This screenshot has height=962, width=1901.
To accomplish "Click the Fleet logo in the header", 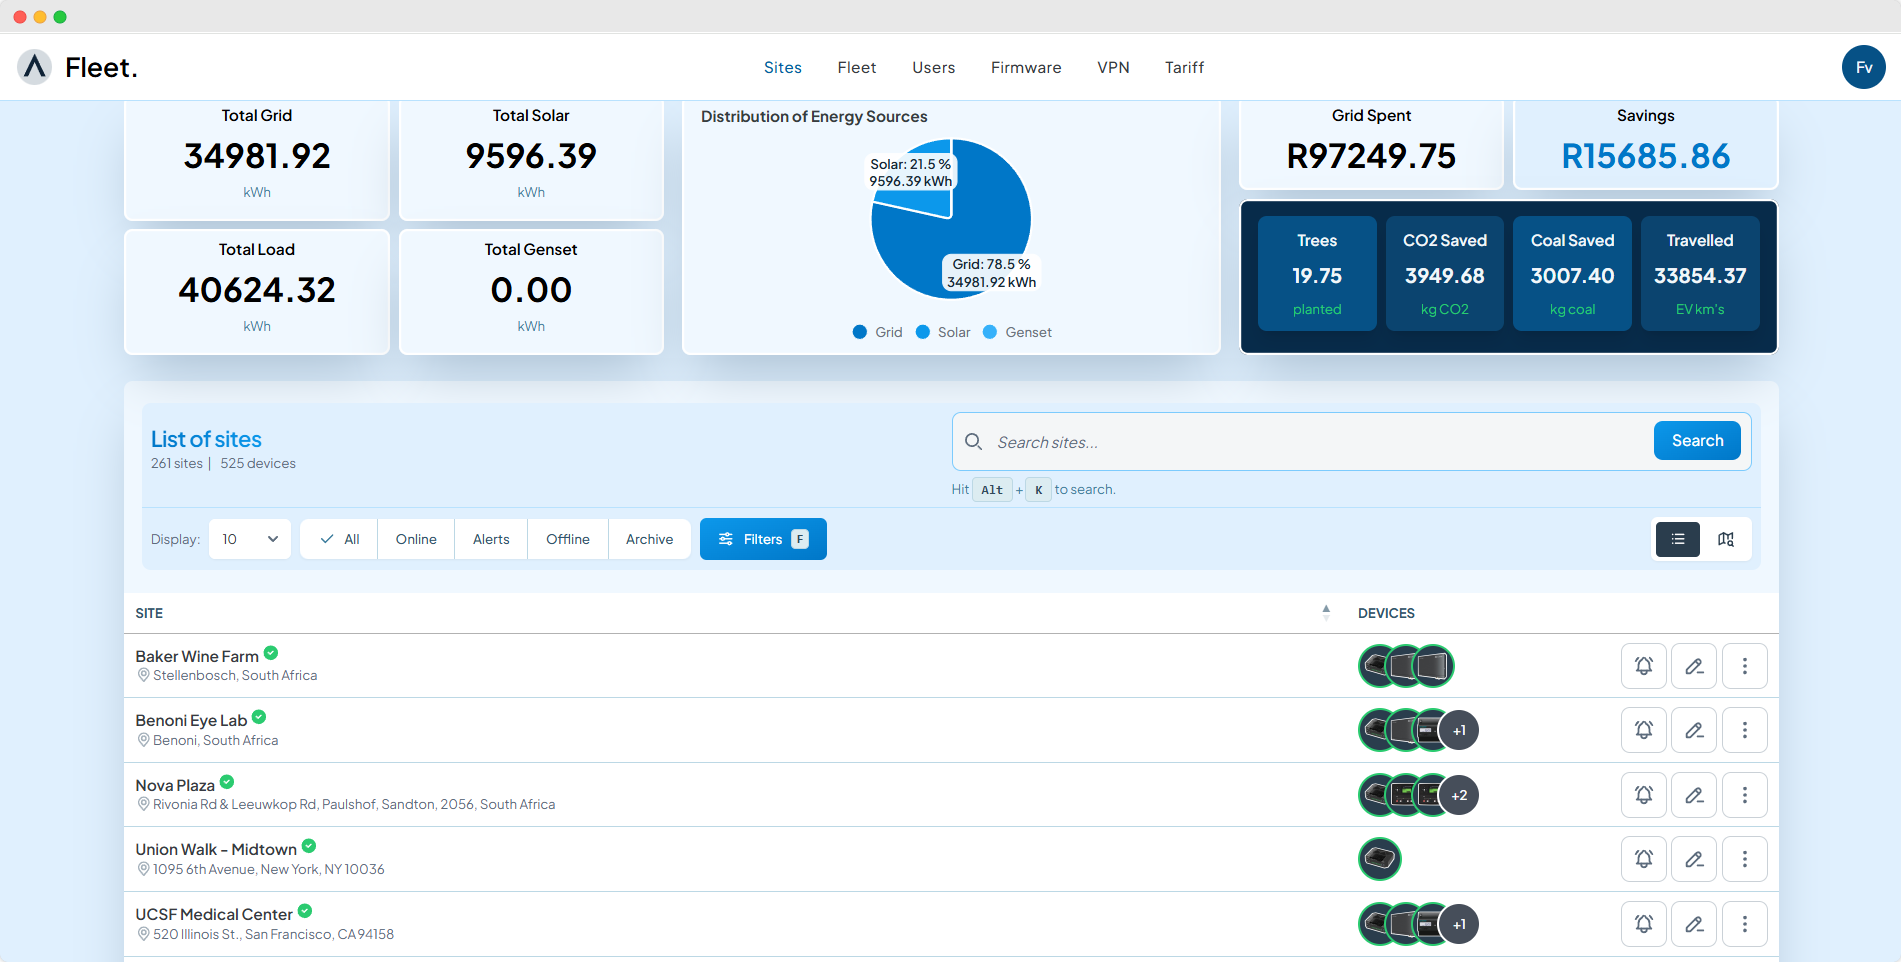I will tap(75, 67).
